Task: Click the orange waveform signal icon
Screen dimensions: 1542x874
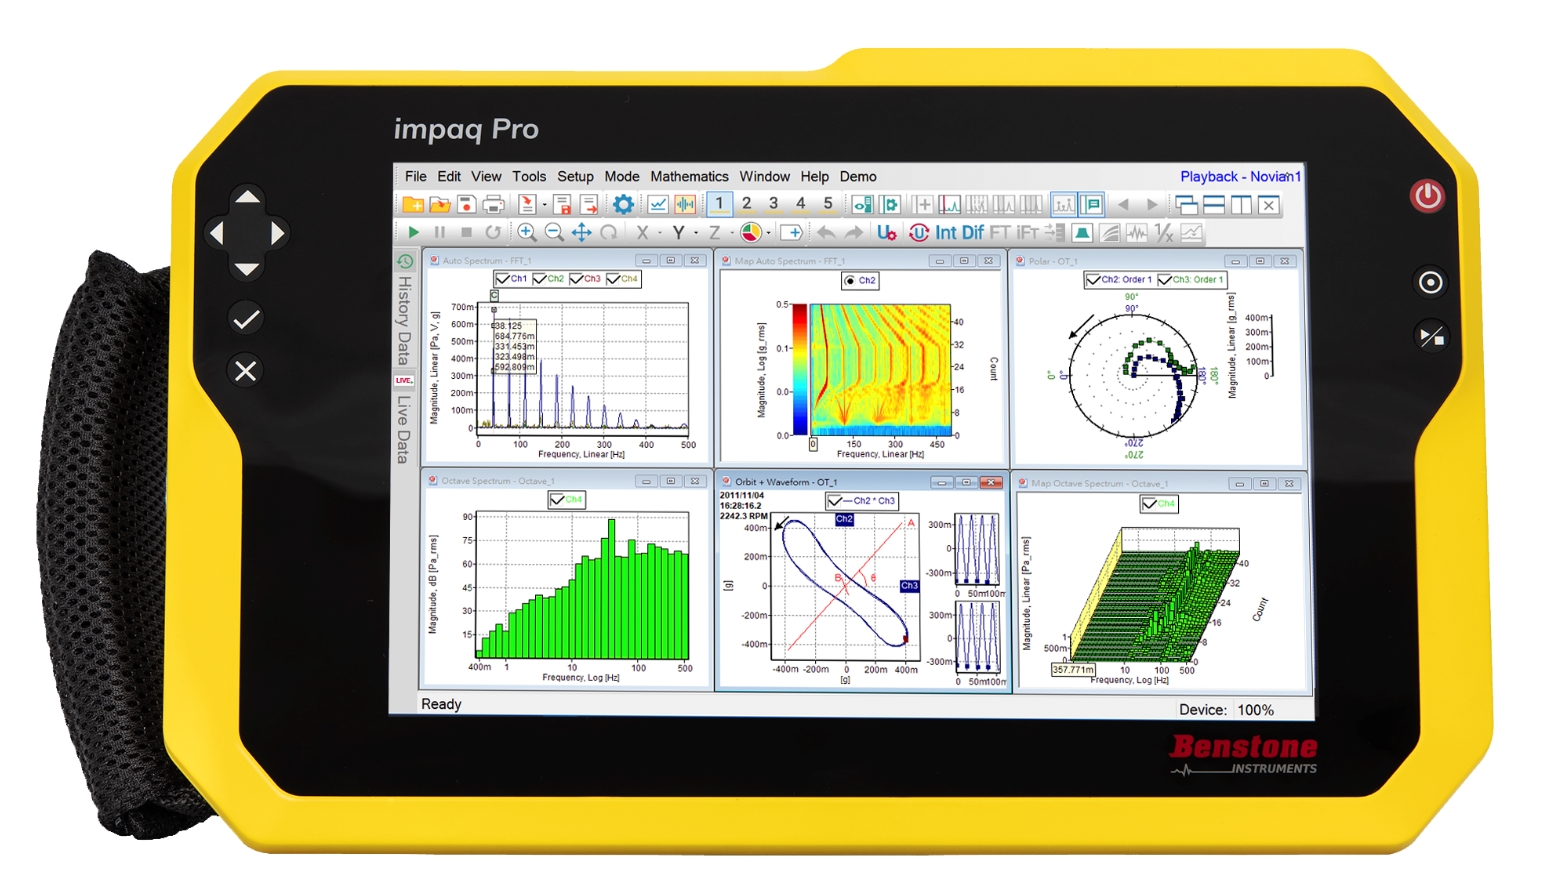Action: pos(685,205)
